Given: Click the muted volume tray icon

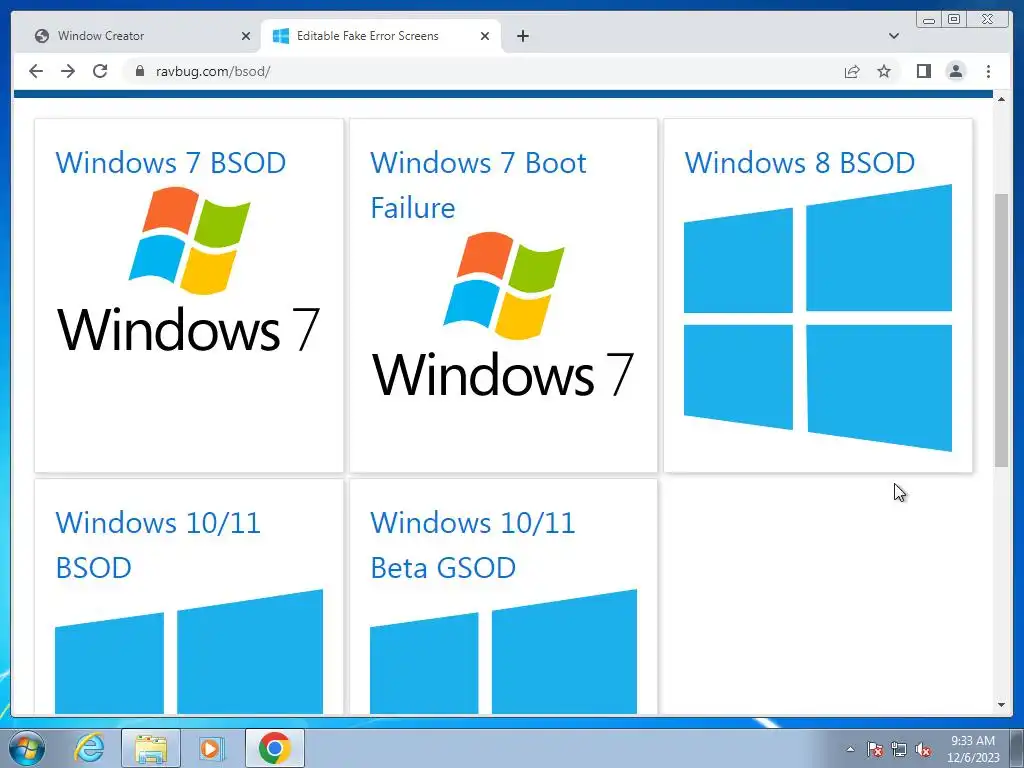Looking at the screenshot, I should pos(923,749).
